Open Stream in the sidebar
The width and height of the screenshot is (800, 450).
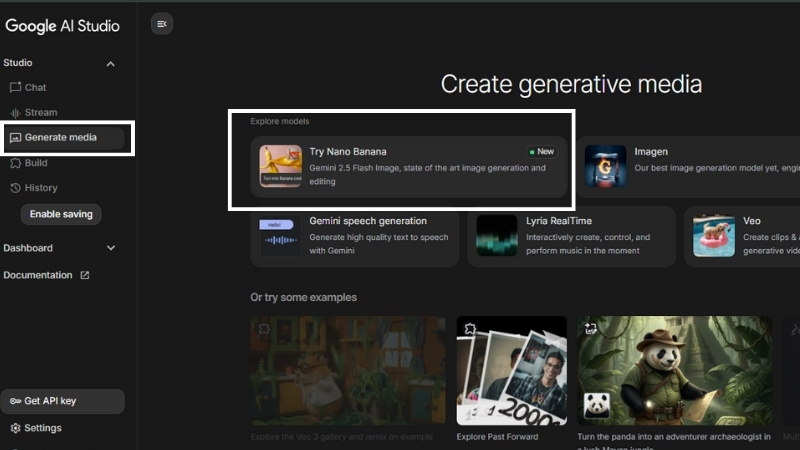pyautogui.click(x=40, y=113)
